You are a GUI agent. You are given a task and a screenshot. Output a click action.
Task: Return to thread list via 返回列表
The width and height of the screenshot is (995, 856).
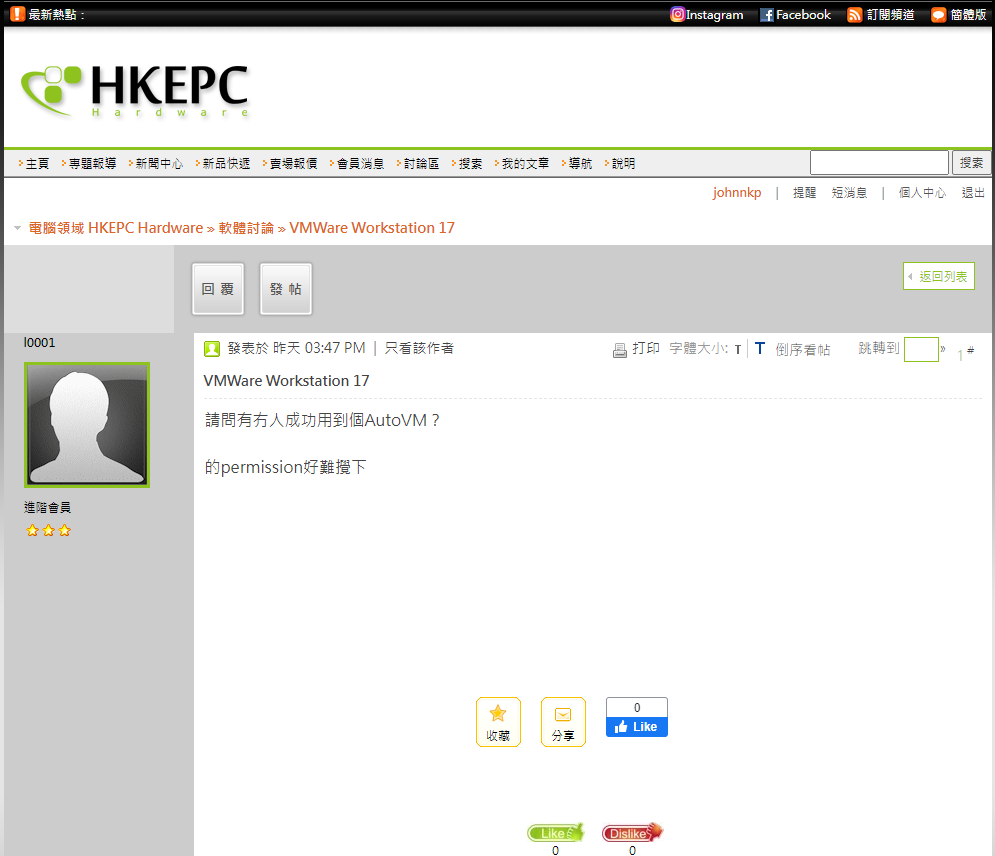click(938, 276)
